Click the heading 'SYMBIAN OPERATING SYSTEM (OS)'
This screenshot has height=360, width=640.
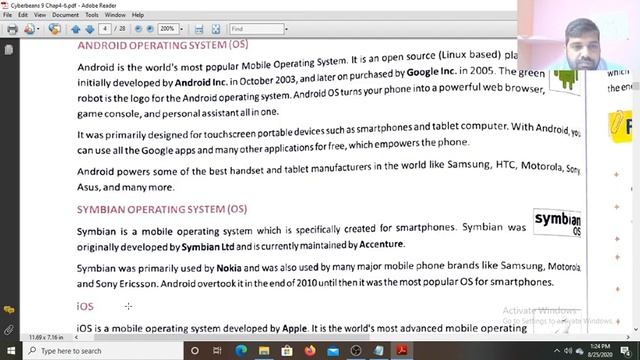[162, 209]
